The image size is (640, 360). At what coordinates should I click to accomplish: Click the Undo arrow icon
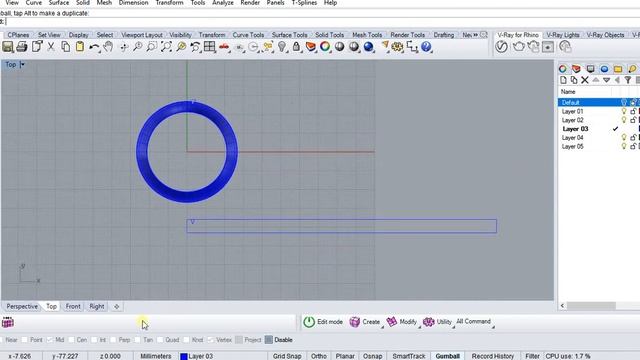coord(94,47)
